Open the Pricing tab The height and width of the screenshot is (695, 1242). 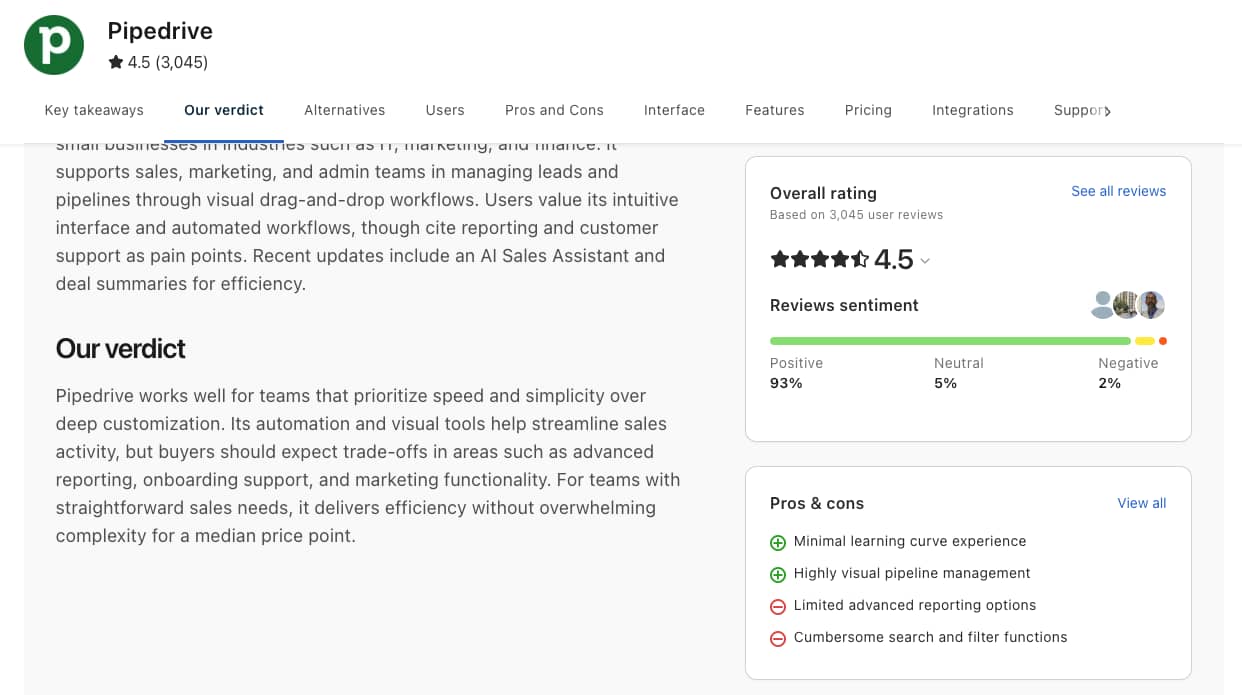[868, 110]
